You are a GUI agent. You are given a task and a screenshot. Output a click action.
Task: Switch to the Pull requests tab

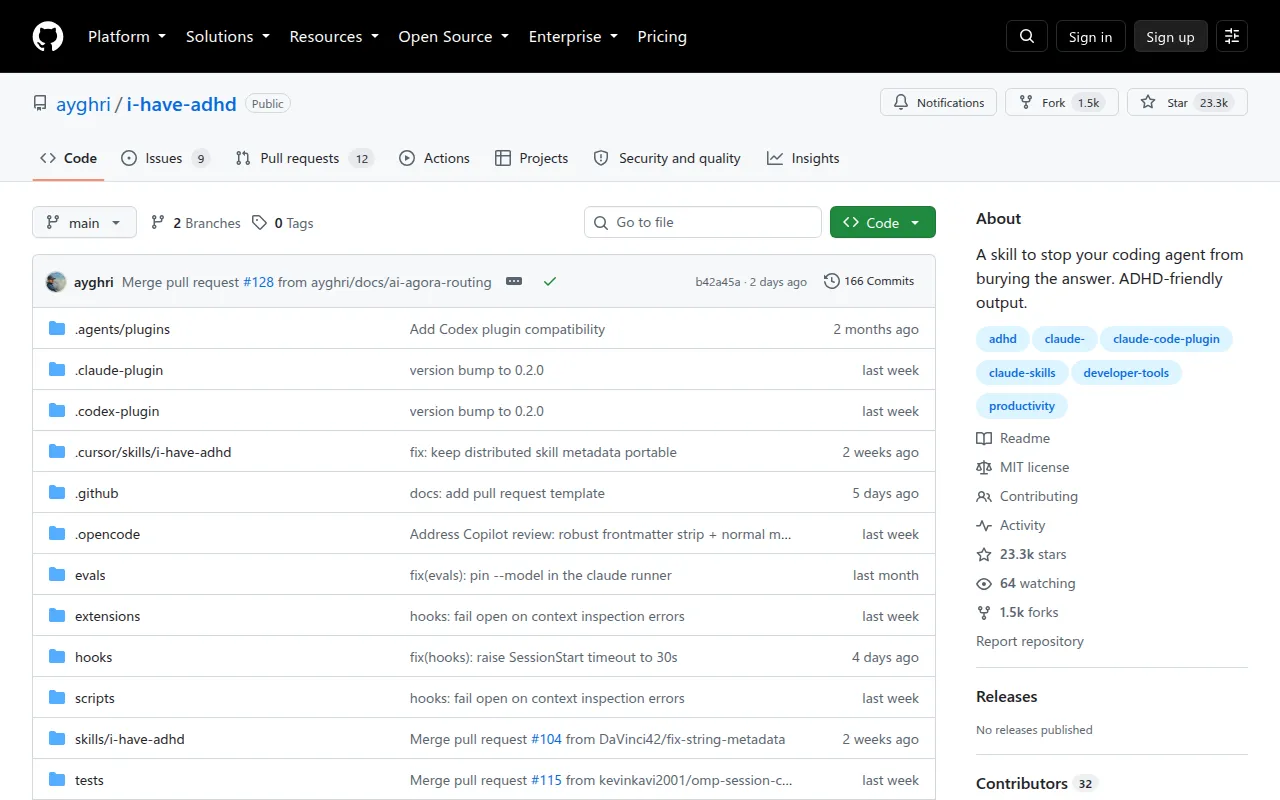[x=304, y=158]
